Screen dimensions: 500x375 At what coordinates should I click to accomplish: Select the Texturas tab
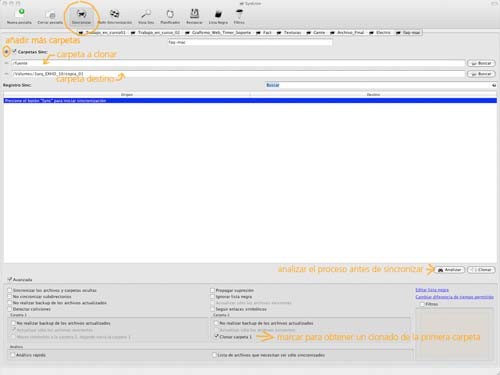point(289,33)
